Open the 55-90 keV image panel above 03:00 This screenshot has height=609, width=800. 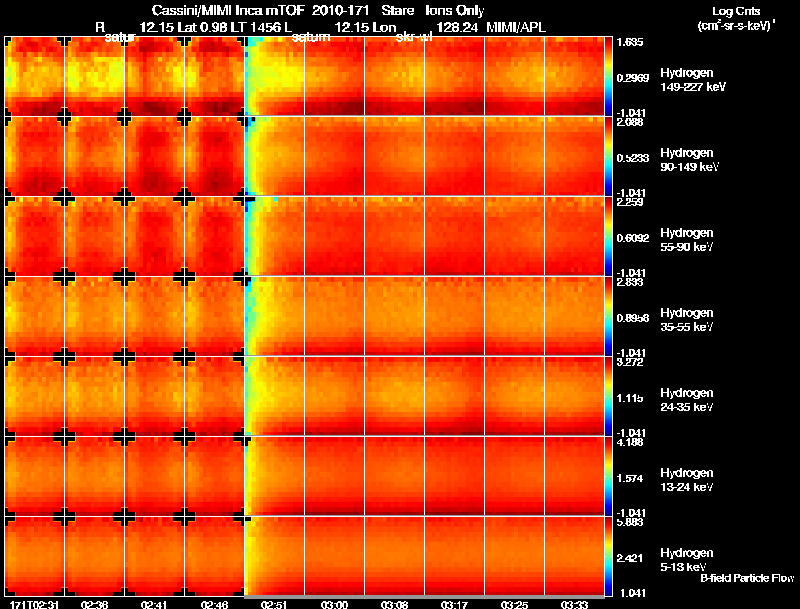coord(335,236)
